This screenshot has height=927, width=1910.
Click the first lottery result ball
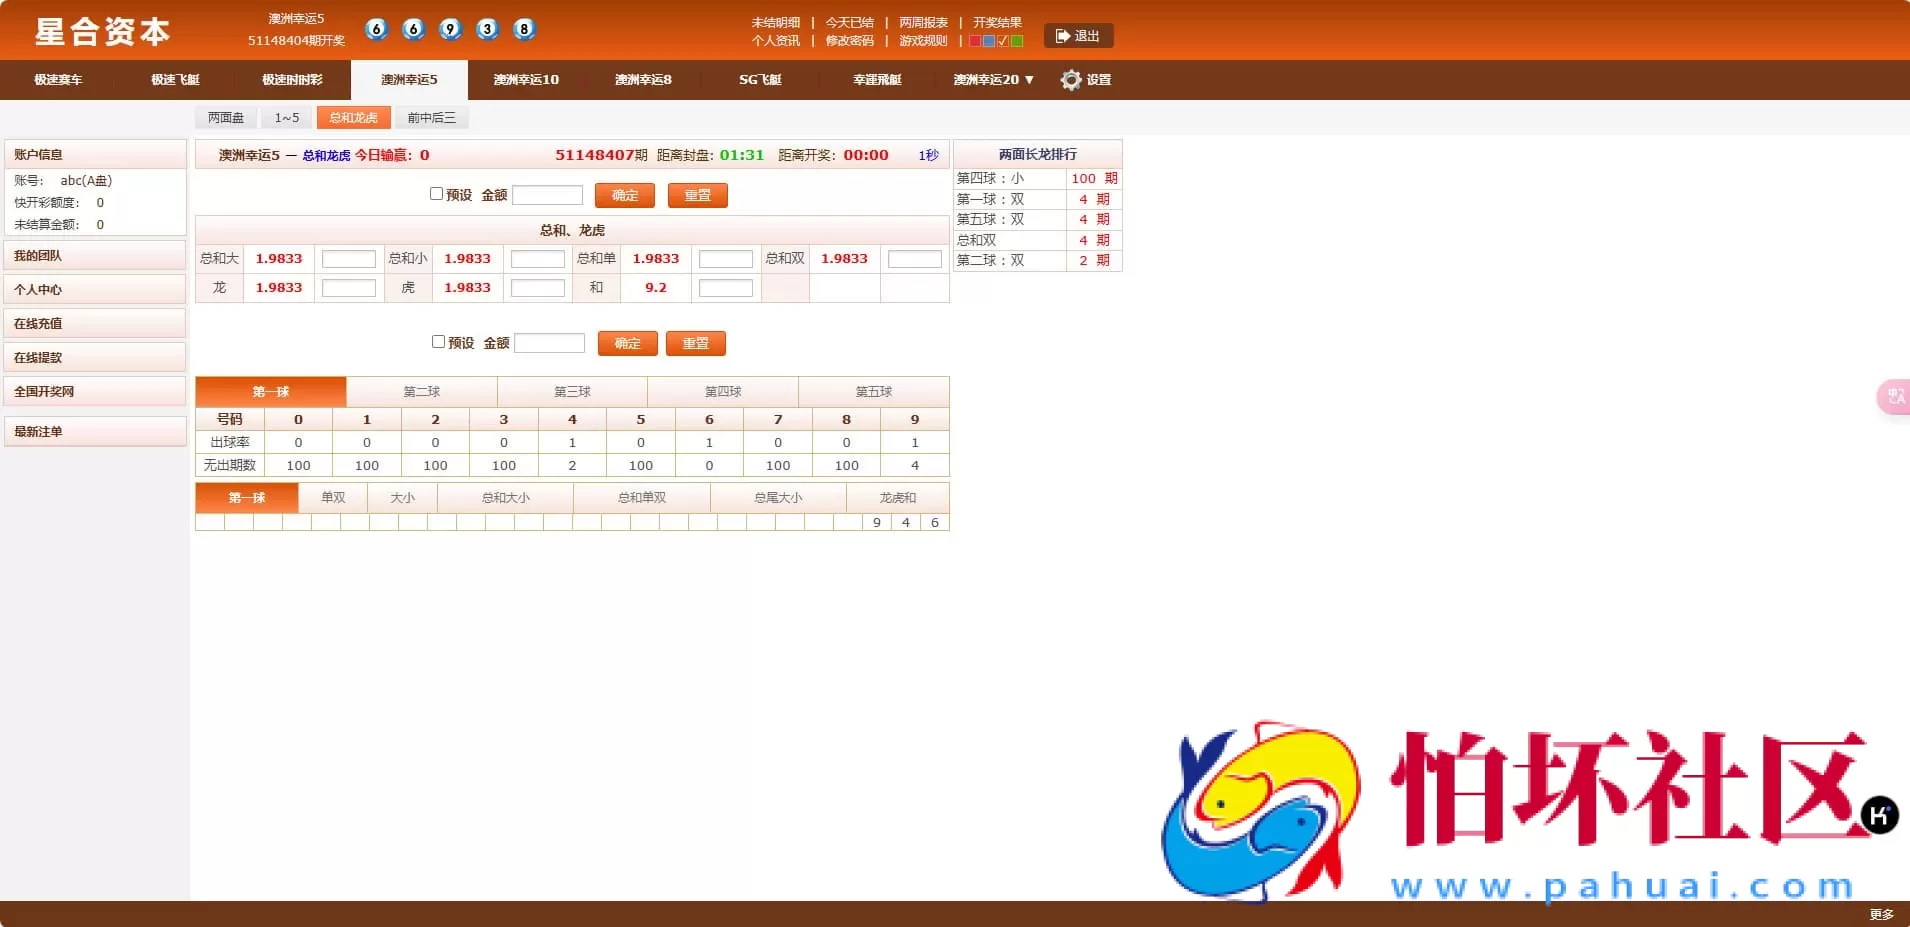(376, 29)
